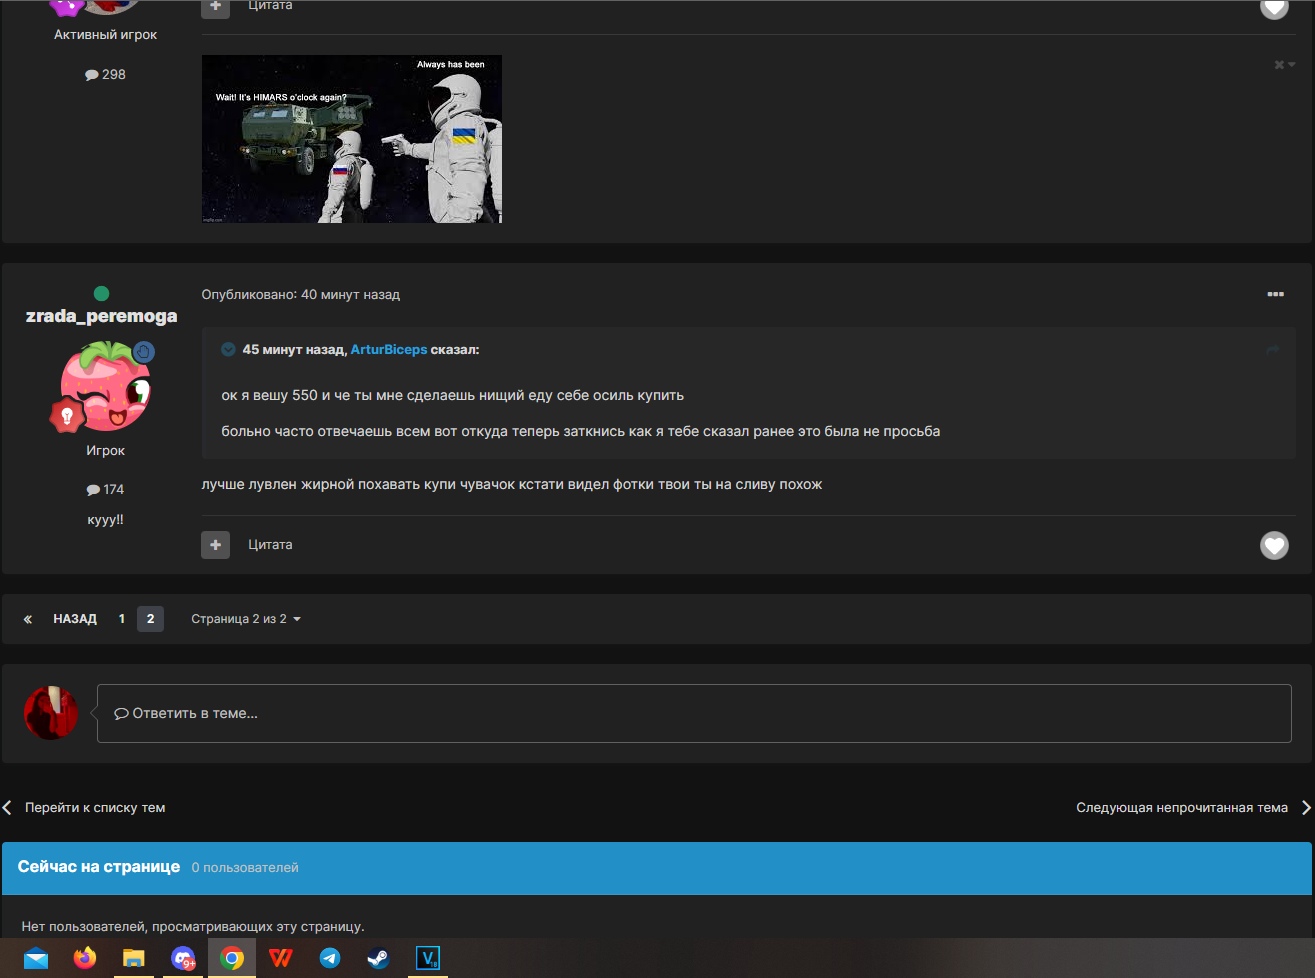Open the image options dropdown near HIMARS meme
The width and height of the screenshot is (1315, 978).
pyautogui.click(x=1284, y=65)
